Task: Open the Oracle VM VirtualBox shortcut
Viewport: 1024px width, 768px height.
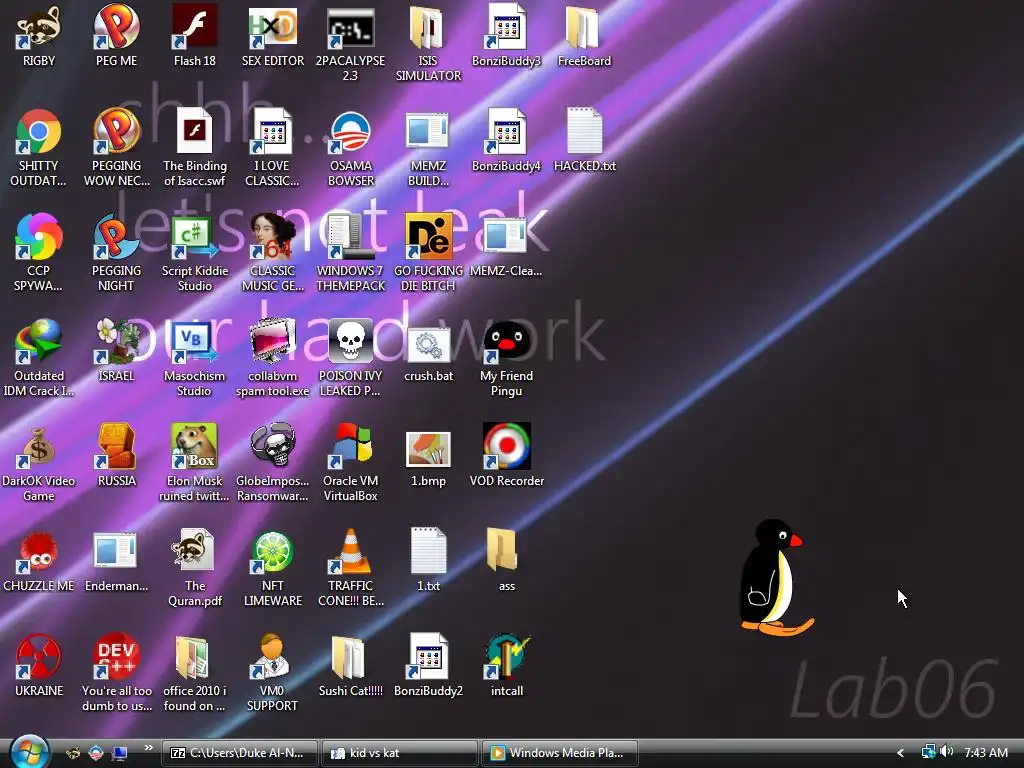Action: pyautogui.click(x=350, y=447)
